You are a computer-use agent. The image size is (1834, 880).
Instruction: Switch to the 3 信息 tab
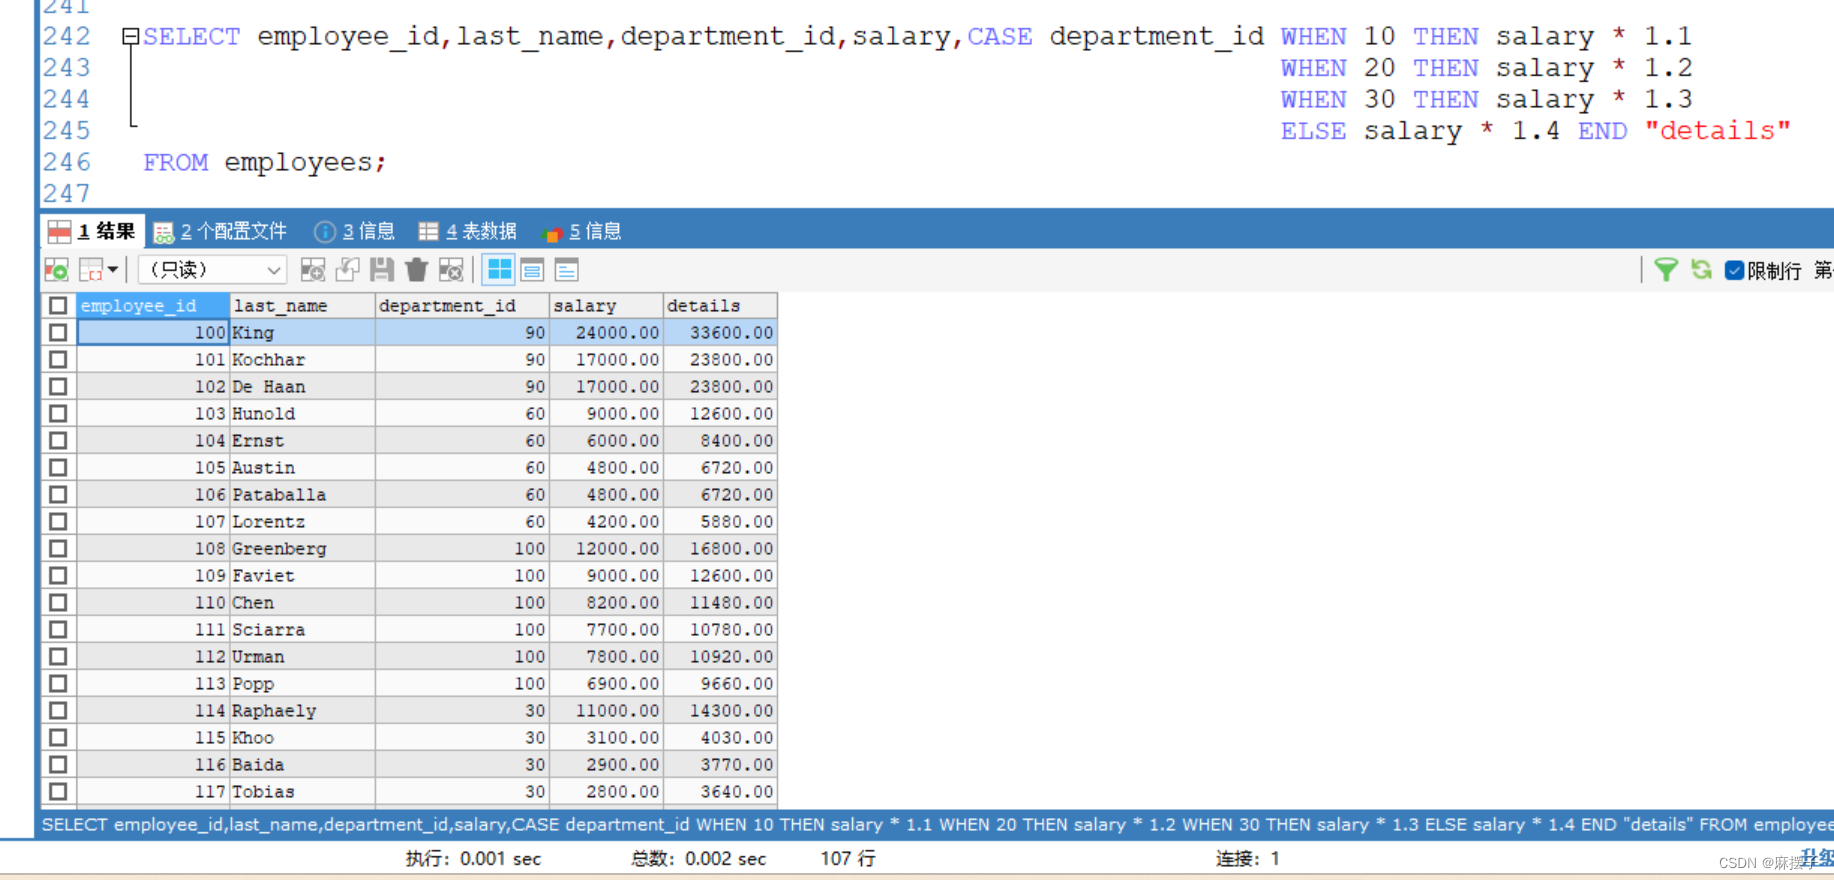point(355,231)
